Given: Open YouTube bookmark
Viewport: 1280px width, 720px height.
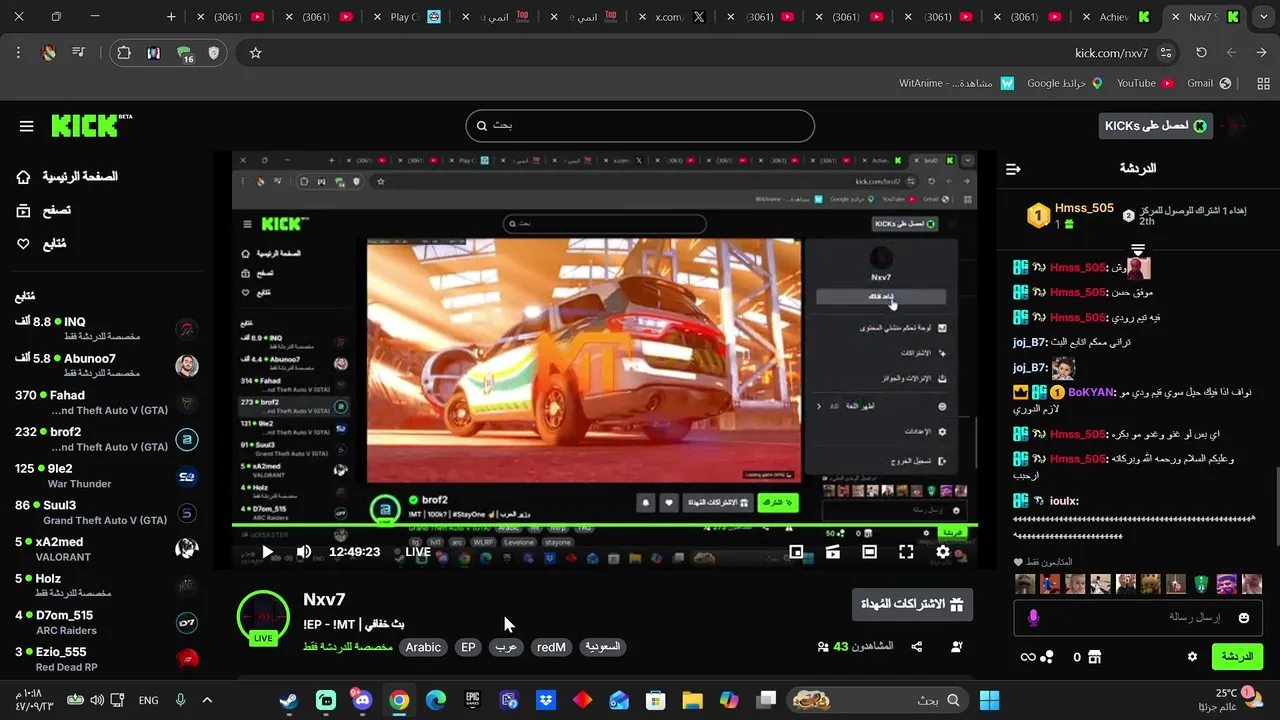Looking at the screenshot, I should pyautogui.click(x=1145, y=83).
